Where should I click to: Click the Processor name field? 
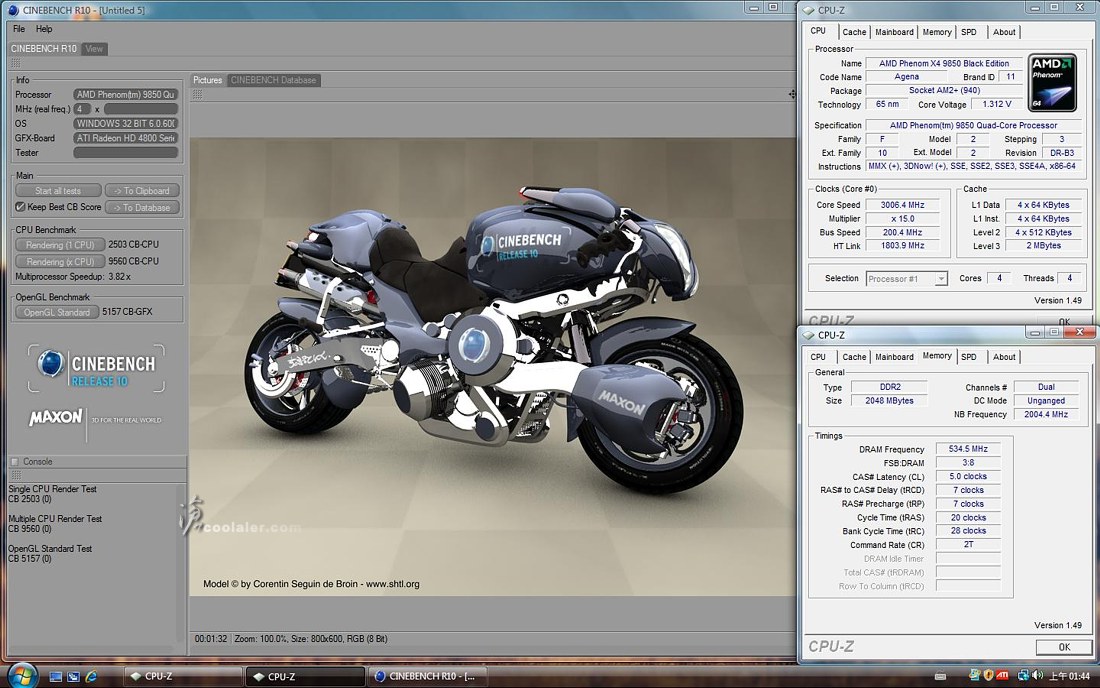126,95
